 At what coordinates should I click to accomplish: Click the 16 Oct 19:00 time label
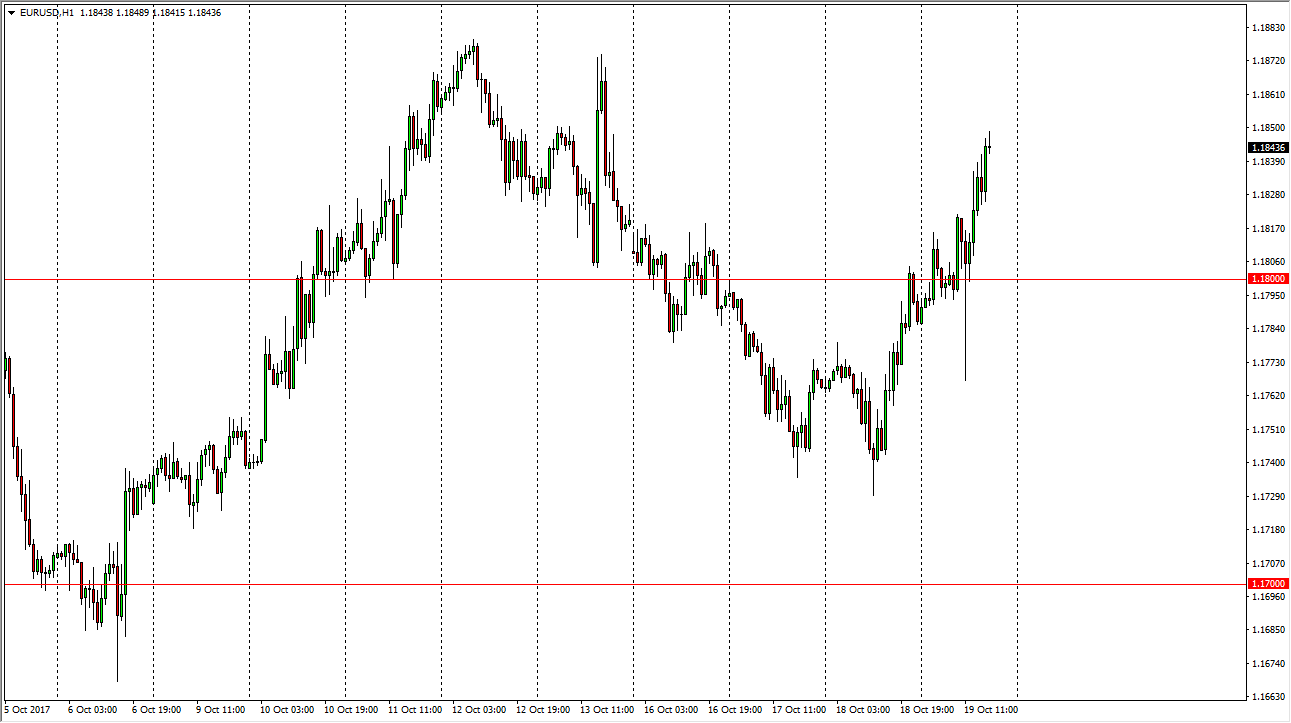point(734,709)
